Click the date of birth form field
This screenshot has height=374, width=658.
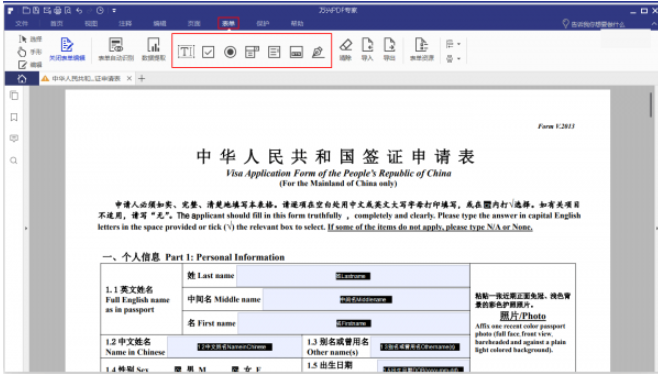point(423,366)
